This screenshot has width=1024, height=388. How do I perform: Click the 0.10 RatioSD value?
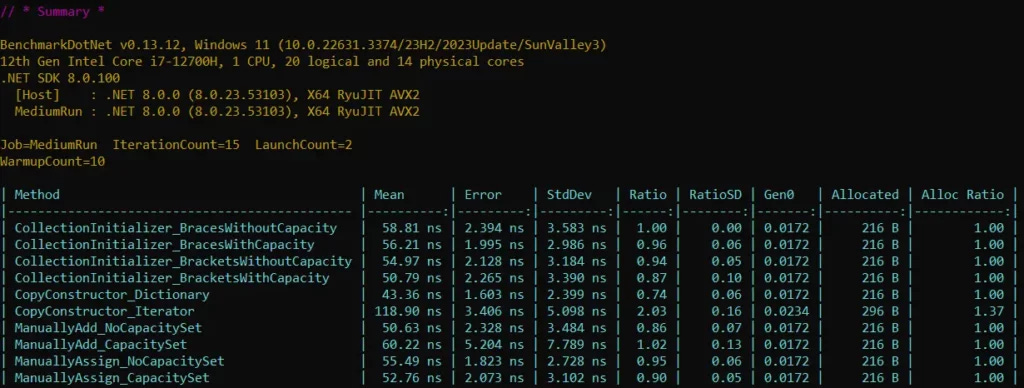pos(727,278)
